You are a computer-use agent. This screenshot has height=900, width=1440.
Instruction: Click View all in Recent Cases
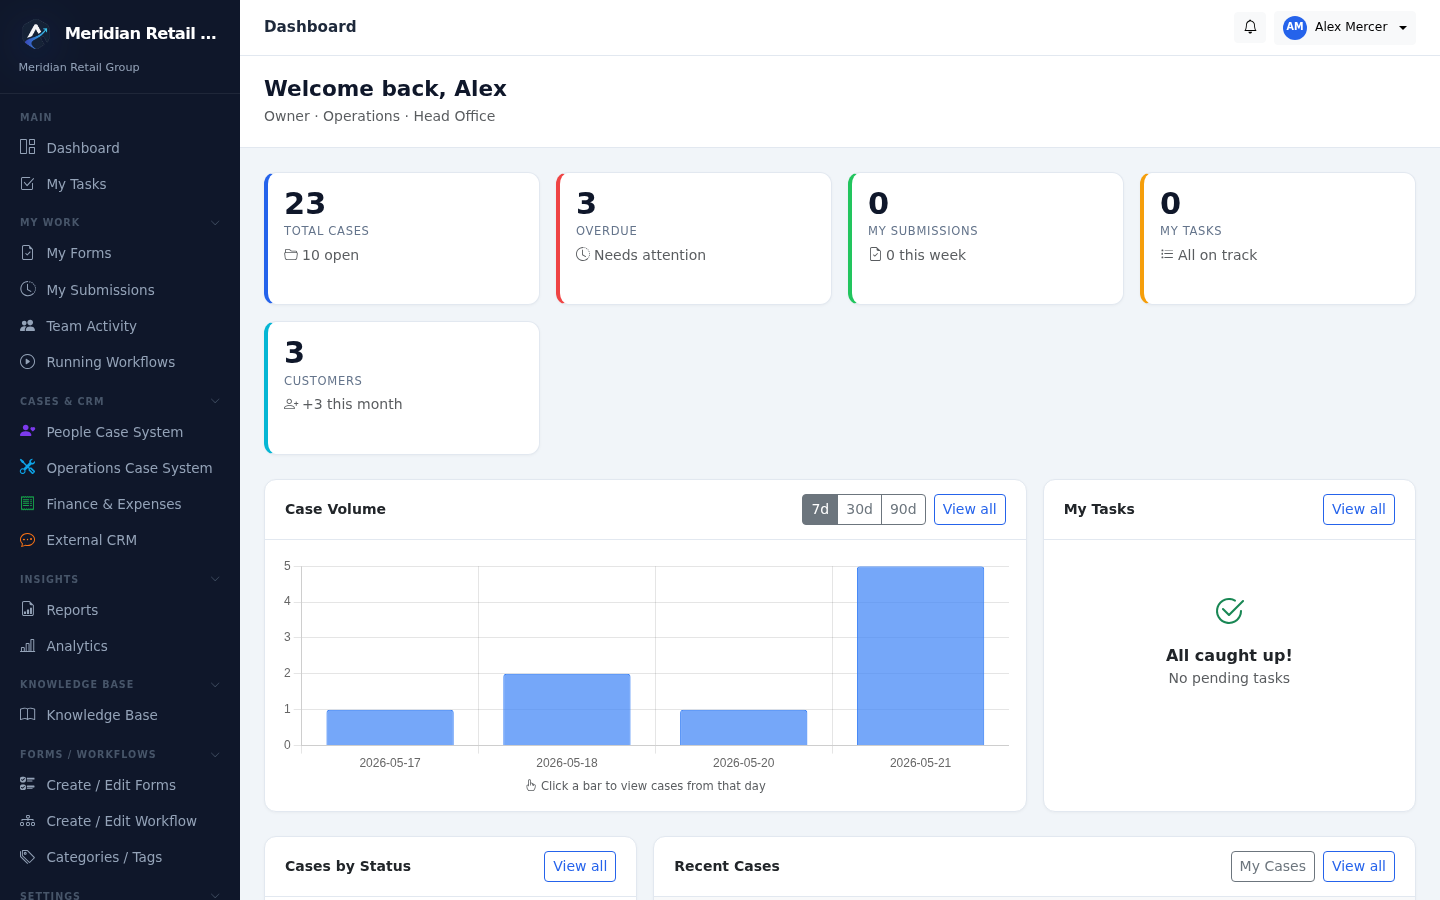tap(1359, 866)
